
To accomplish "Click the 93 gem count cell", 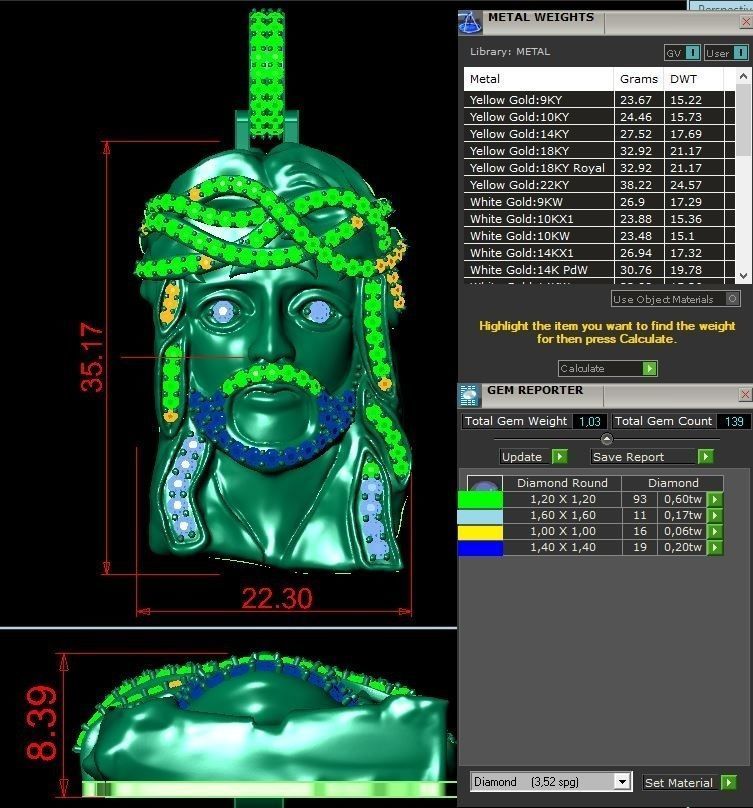I will (640, 499).
